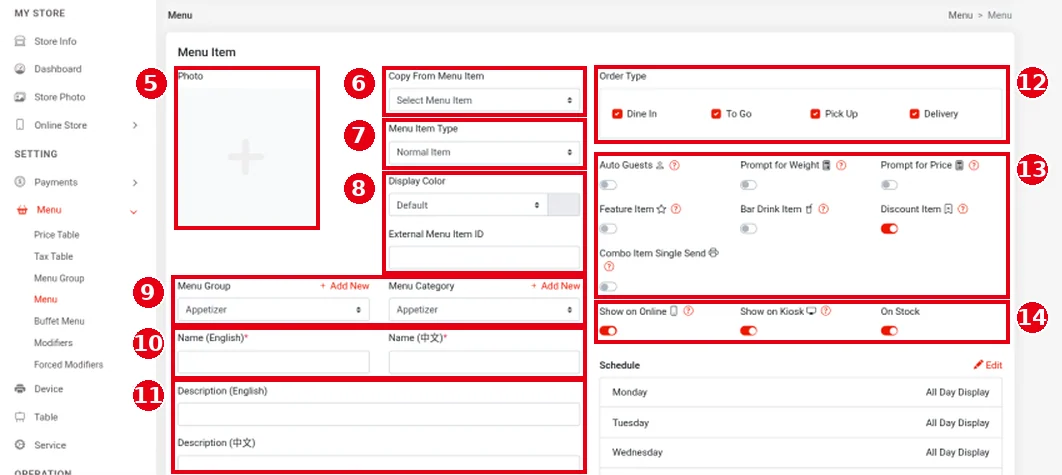The width and height of the screenshot is (1062, 475).
Task: Click the first Menu breadcrumb link
Action: click(960, 15)
